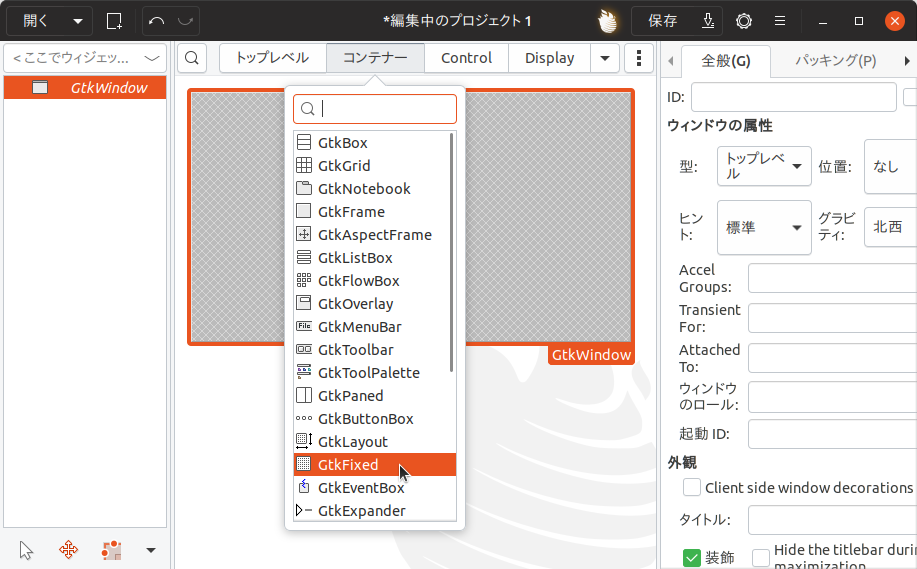Click the GtkWindow label in canvas
Screen dimensions: 917x569
click(591, 355)
